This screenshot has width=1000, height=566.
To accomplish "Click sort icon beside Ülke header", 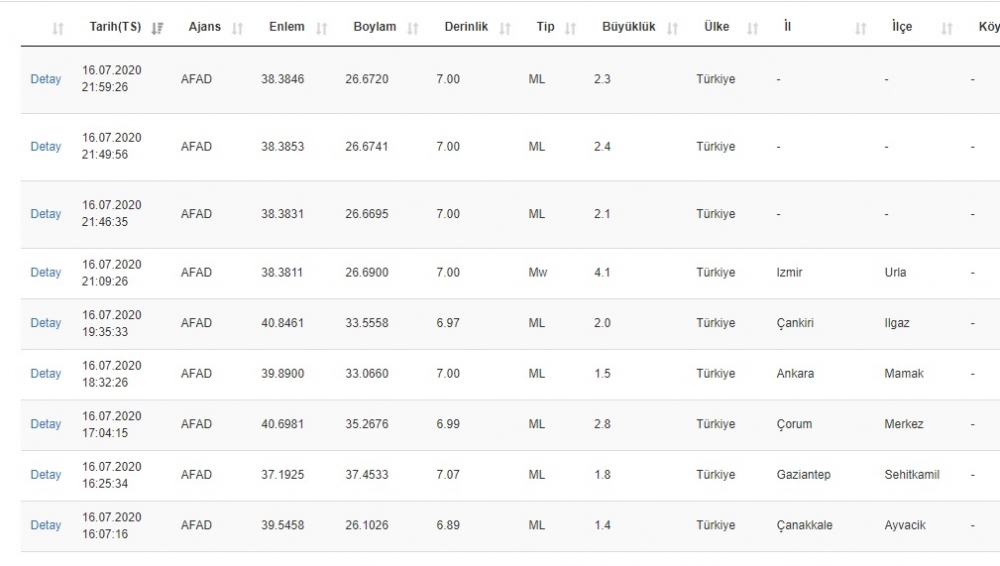I will pyautogui.click(x=752, y=29).
